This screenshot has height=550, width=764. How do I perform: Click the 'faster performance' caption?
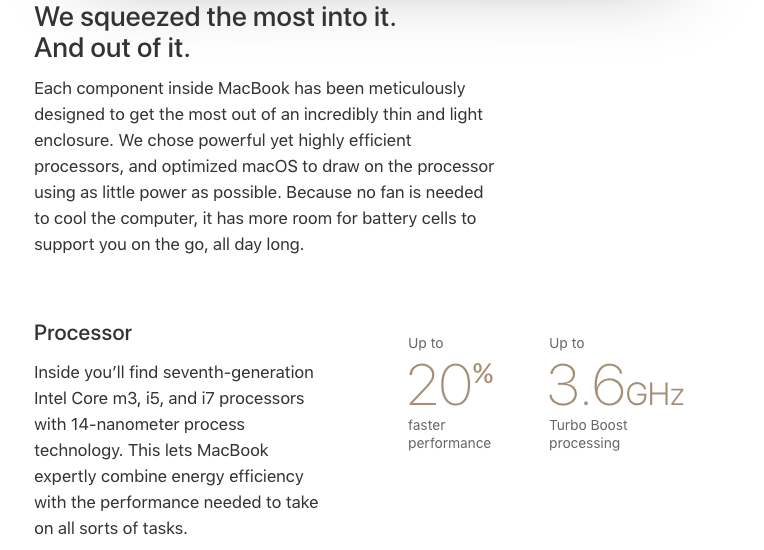(449, 434)
